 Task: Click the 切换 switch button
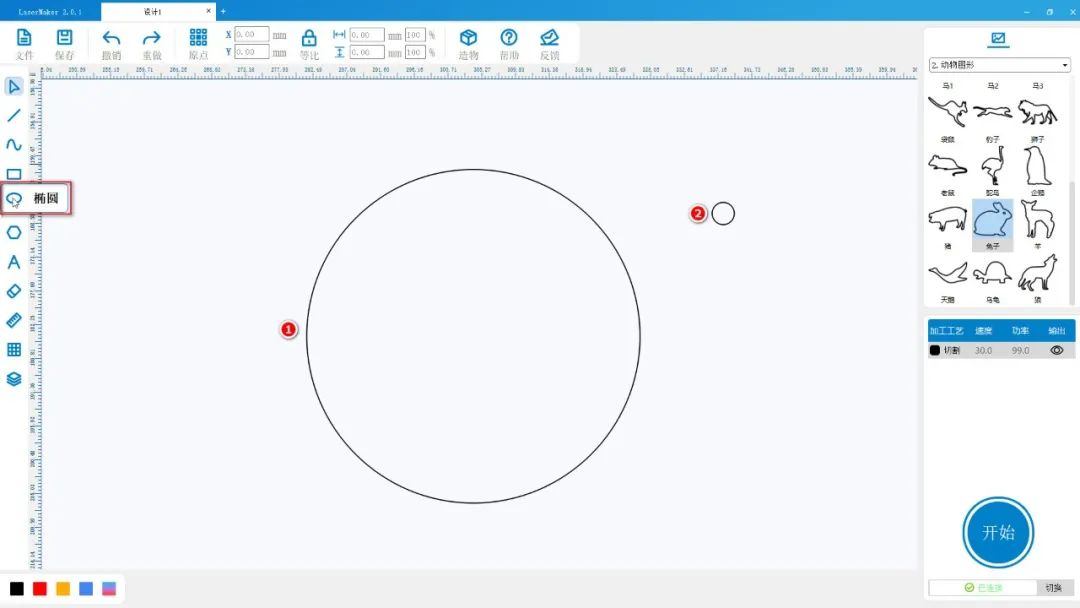tap(1053, 588)
